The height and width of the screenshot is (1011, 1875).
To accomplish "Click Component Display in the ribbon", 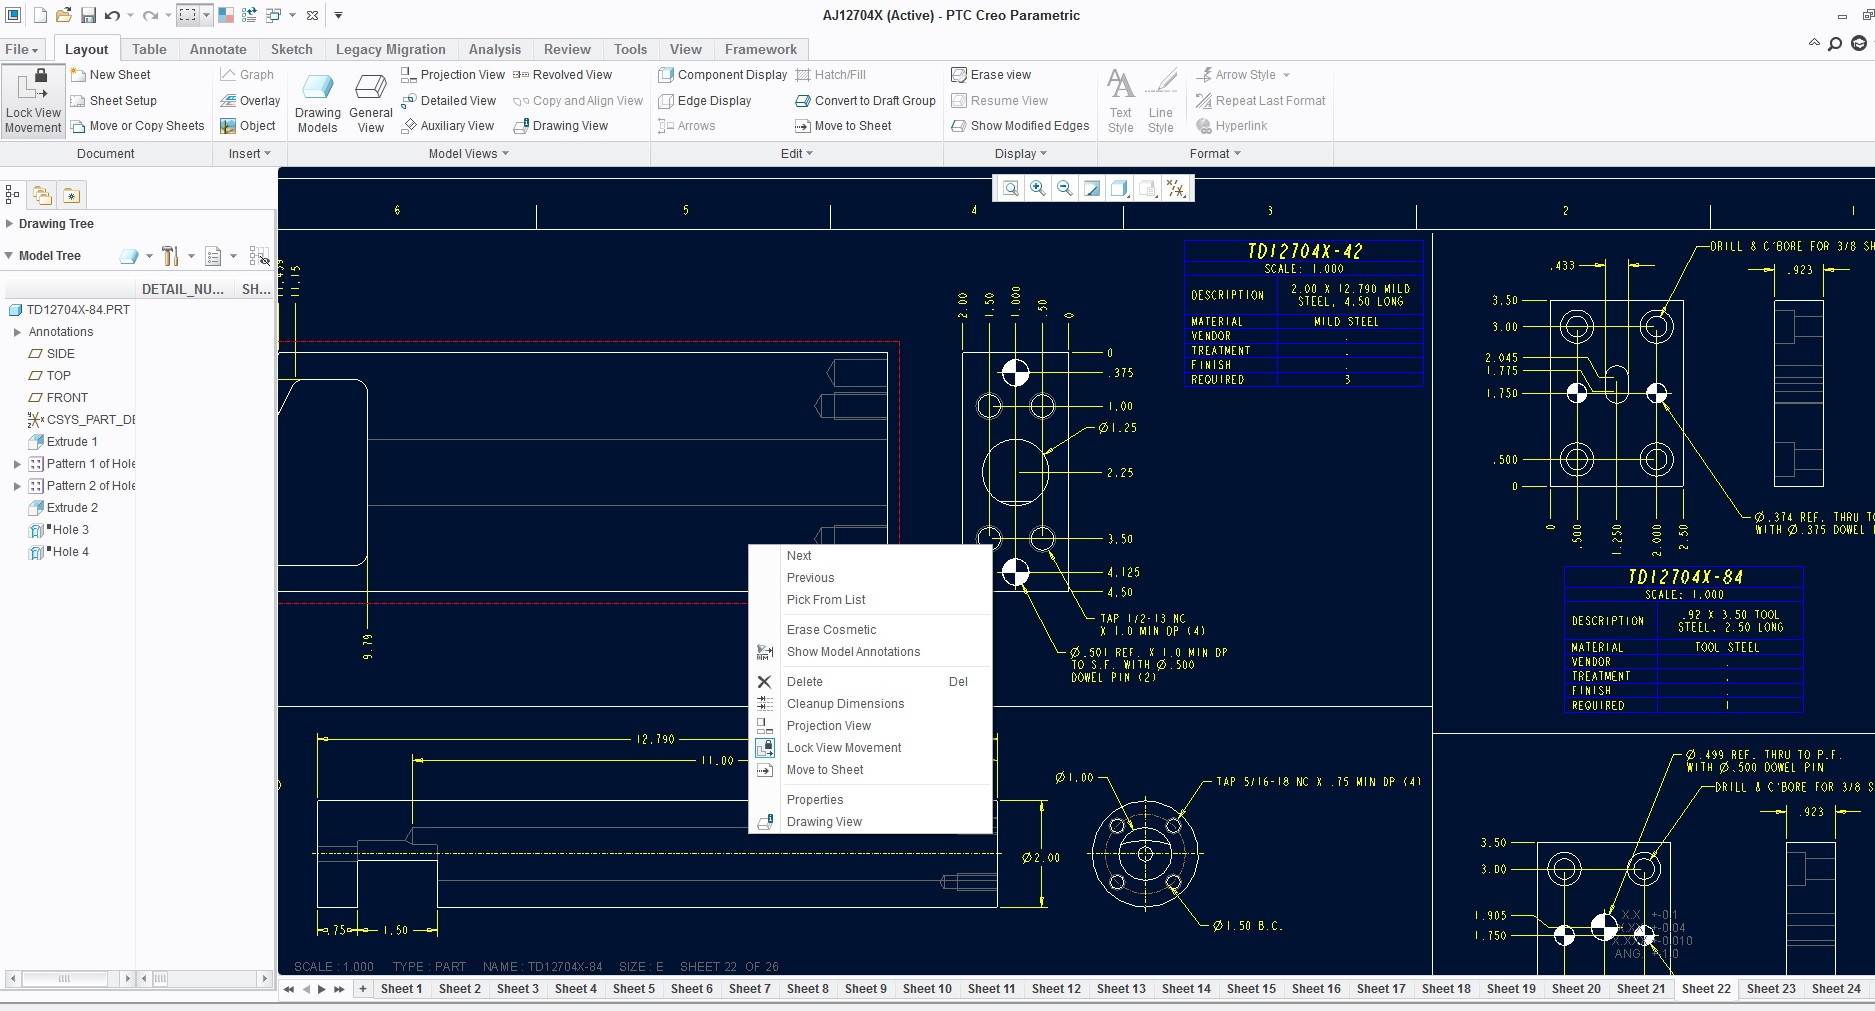I will coord(723,75).
